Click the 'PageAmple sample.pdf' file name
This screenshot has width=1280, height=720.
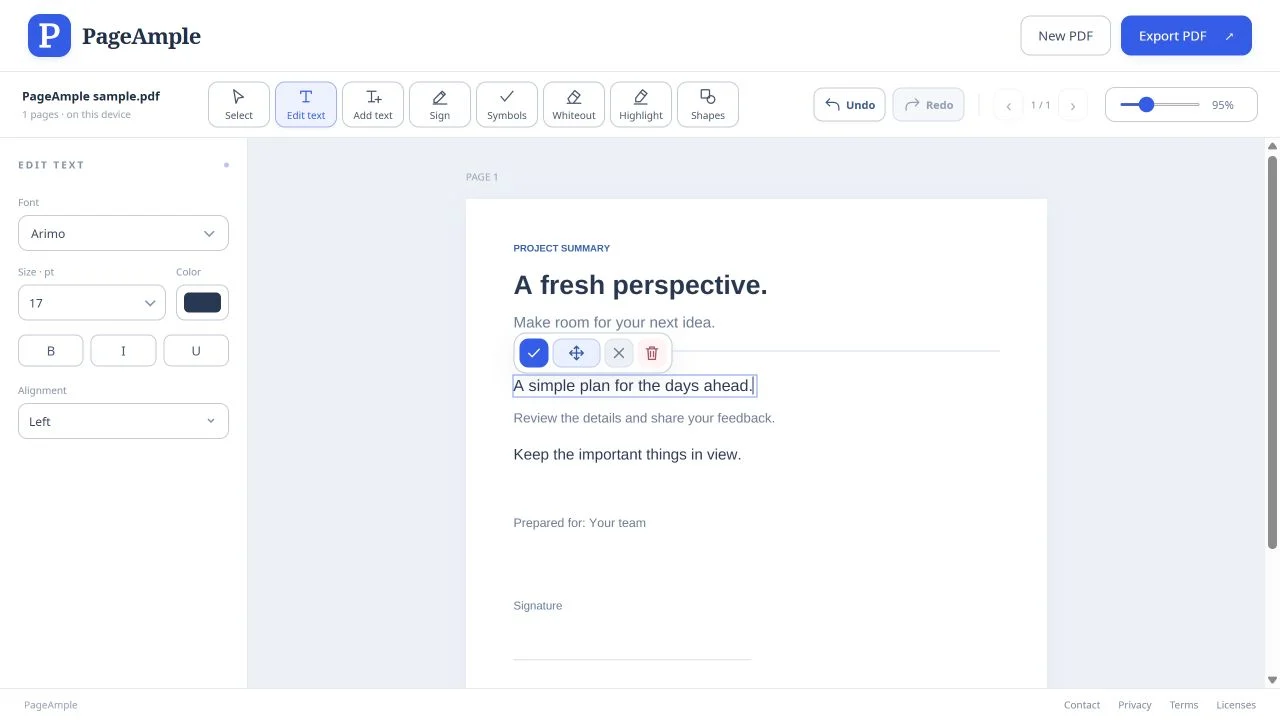[91, 96]
